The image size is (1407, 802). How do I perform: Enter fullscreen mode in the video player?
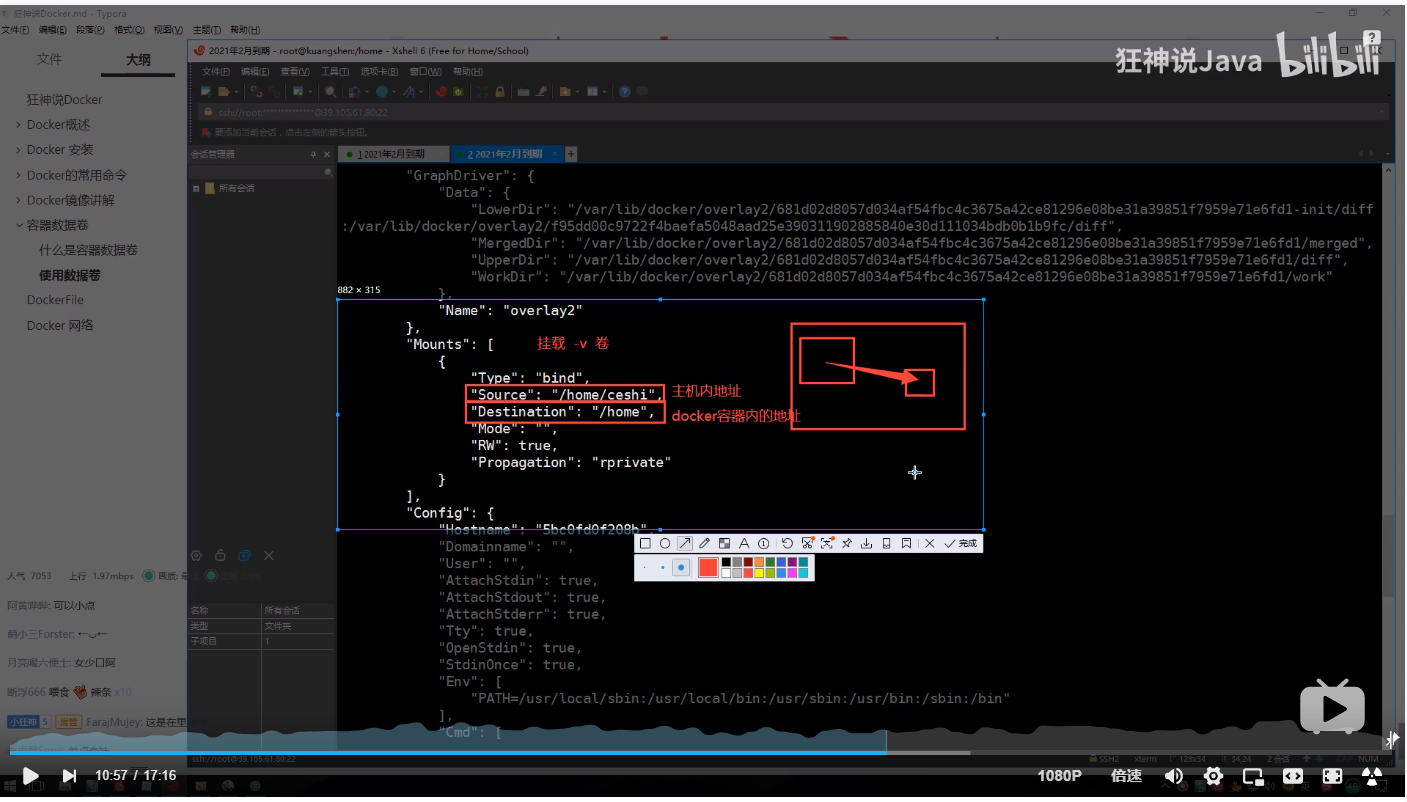pos(1332,775)
